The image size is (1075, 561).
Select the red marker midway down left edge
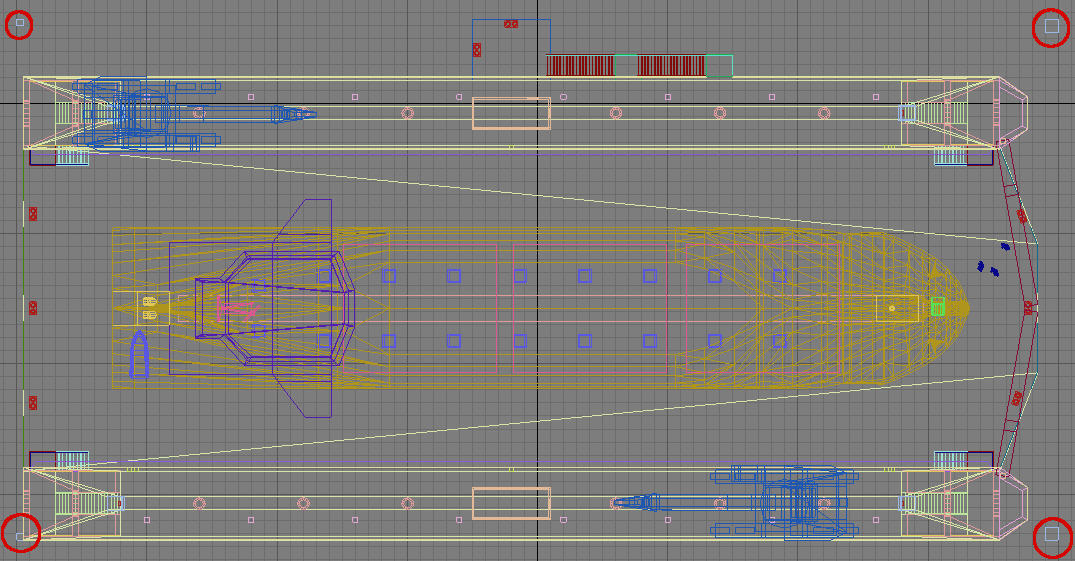(x=33, y=307)
